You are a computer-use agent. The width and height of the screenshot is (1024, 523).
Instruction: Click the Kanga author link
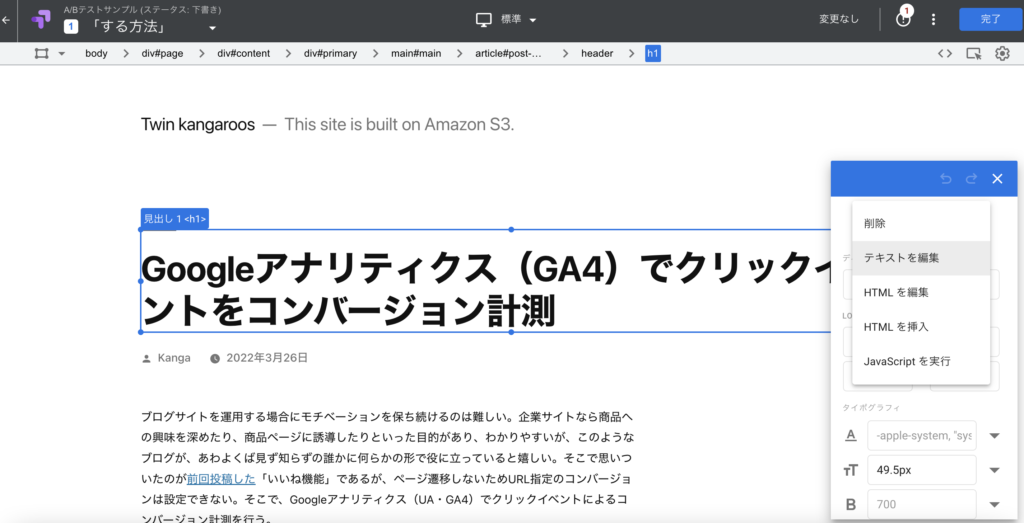pyautogui.click(x=174, y=358)
